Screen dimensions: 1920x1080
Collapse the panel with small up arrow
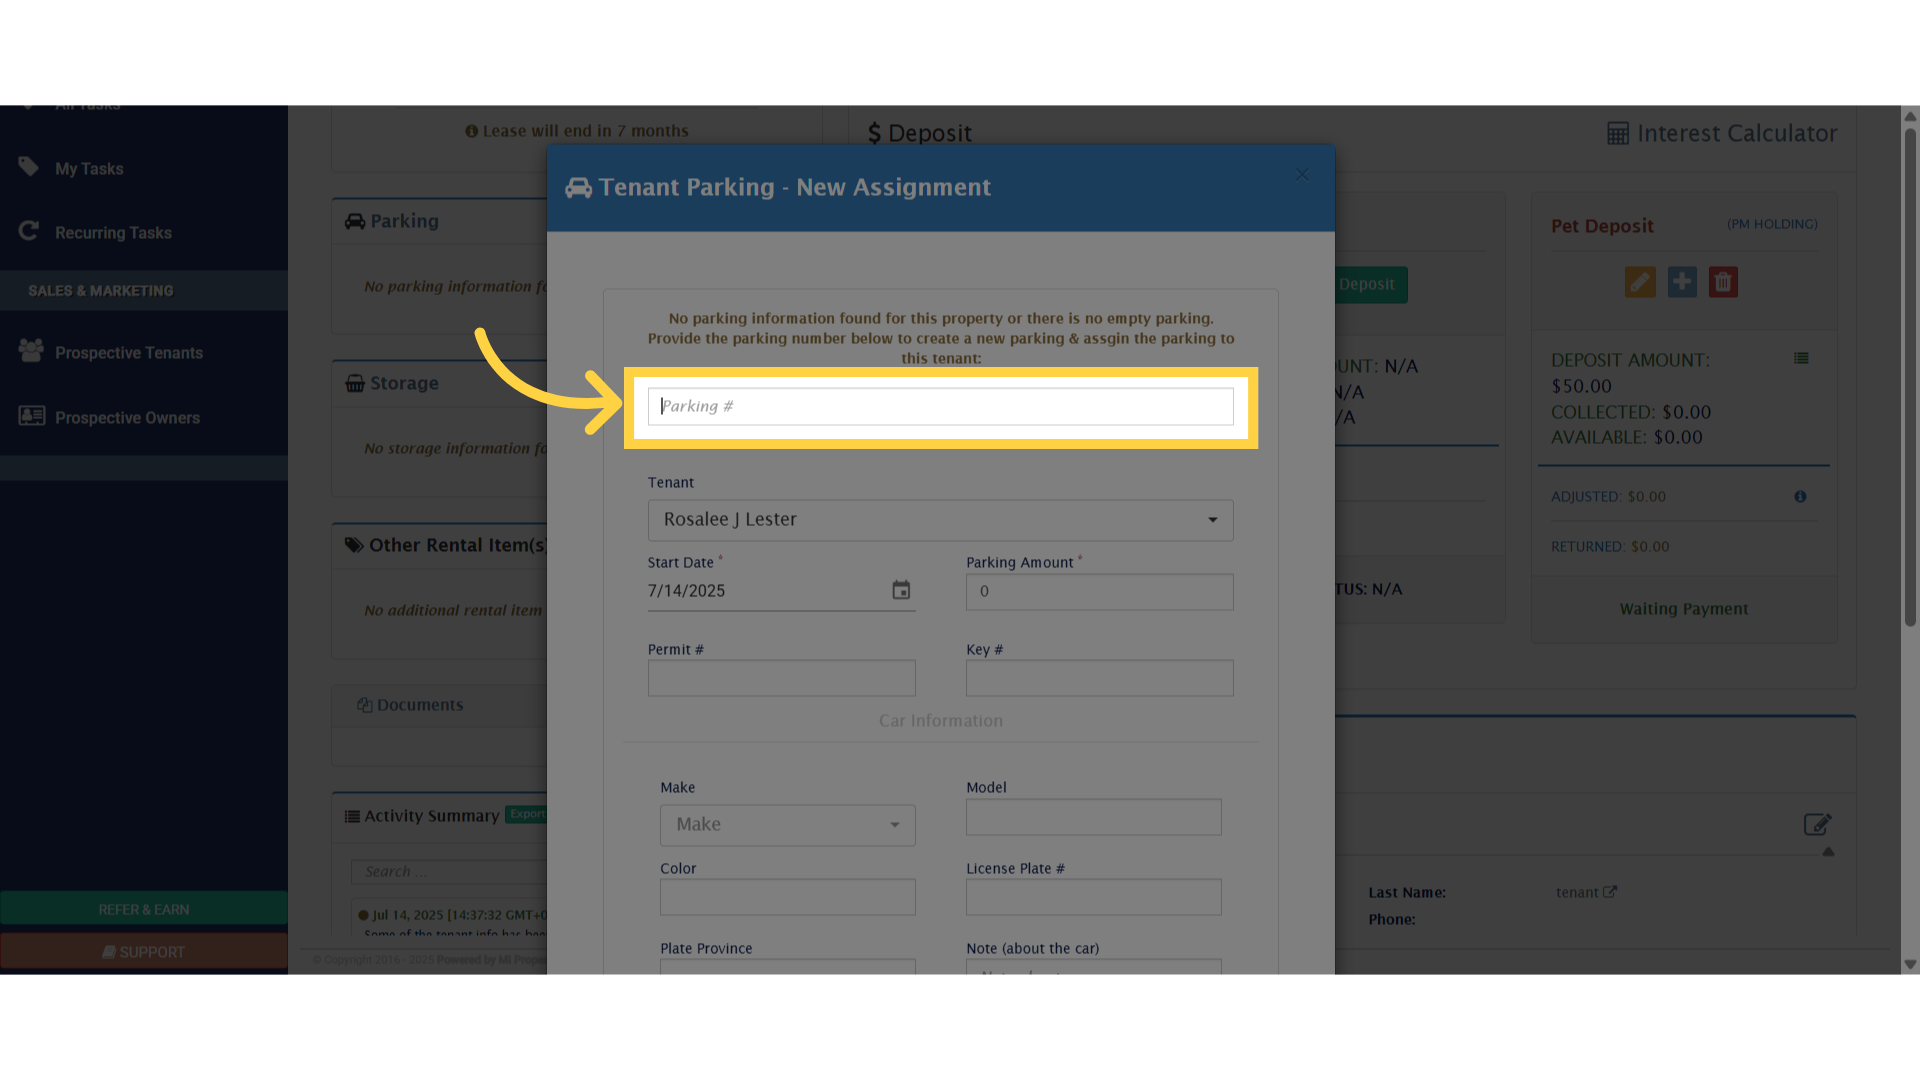point(1828,852)
